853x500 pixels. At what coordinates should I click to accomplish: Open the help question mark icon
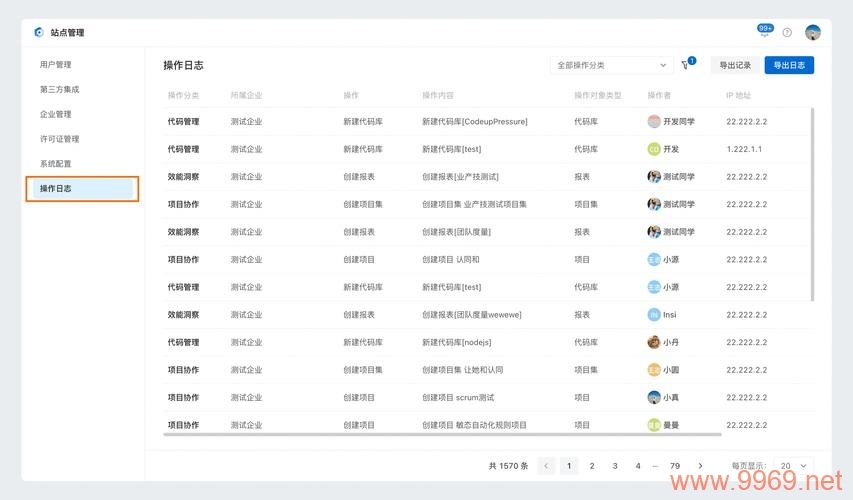pyautogui.click(x=787, y=33)
